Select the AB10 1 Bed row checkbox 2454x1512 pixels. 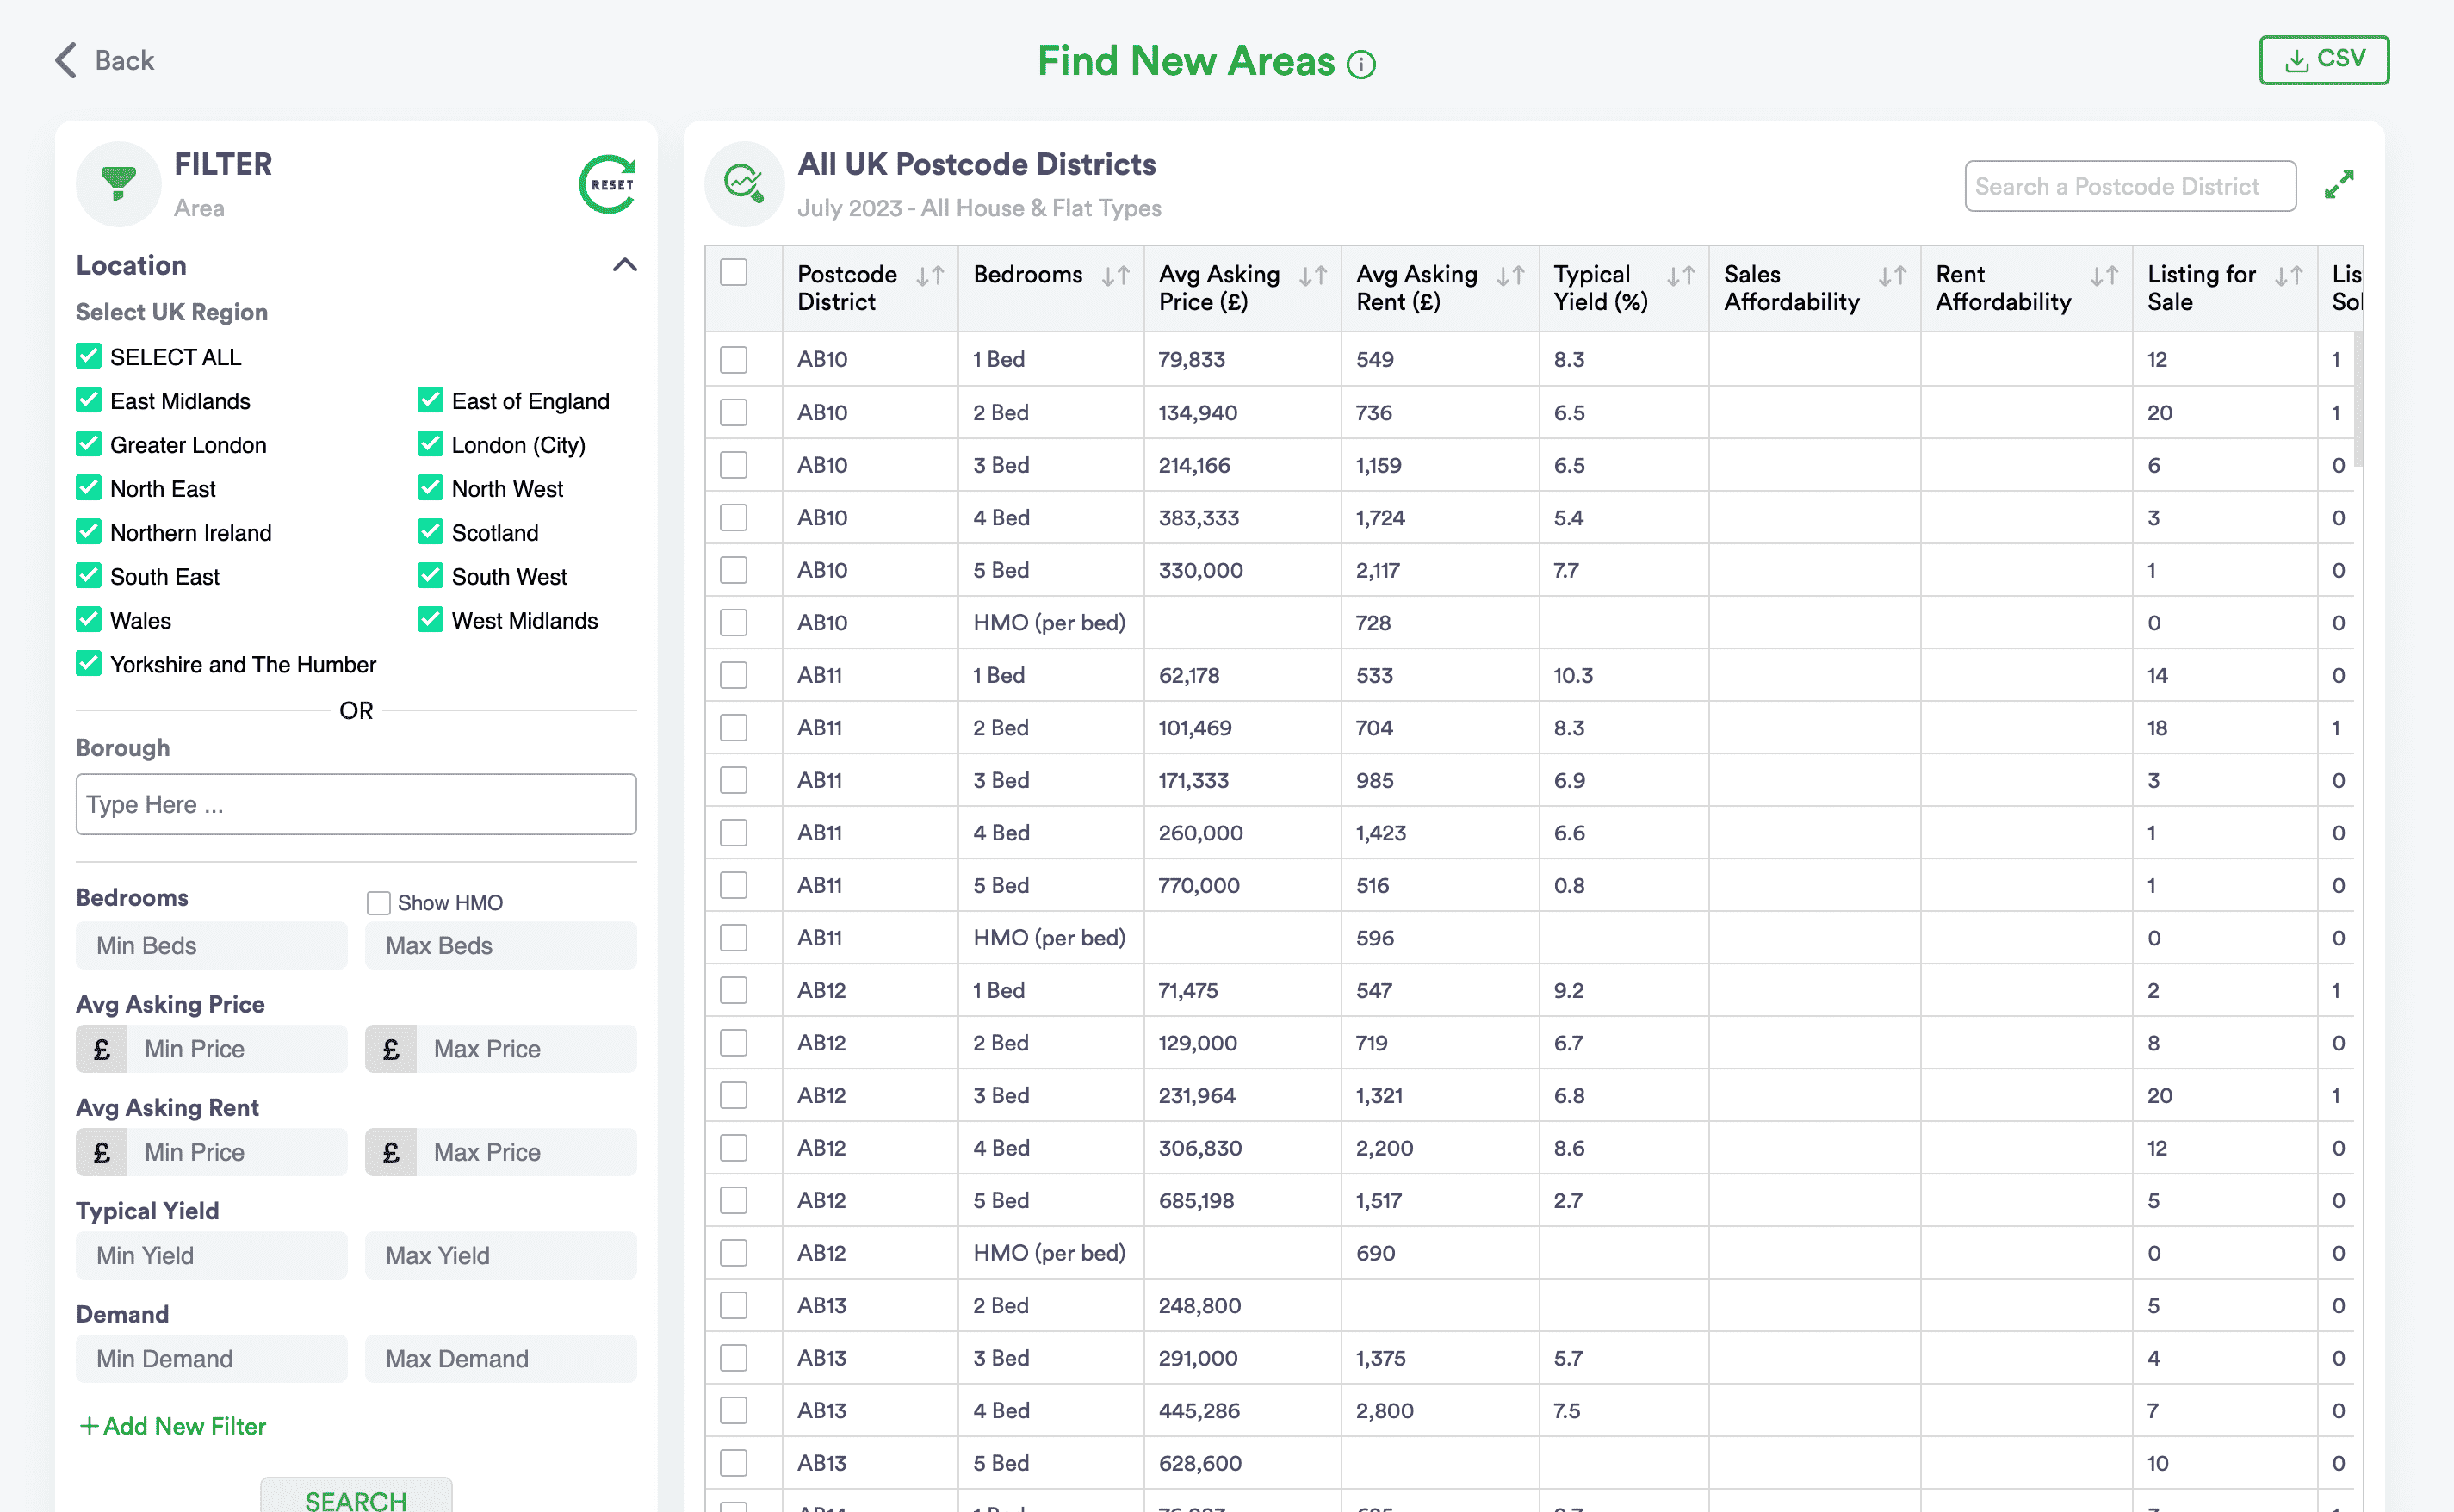coord(734,359)
